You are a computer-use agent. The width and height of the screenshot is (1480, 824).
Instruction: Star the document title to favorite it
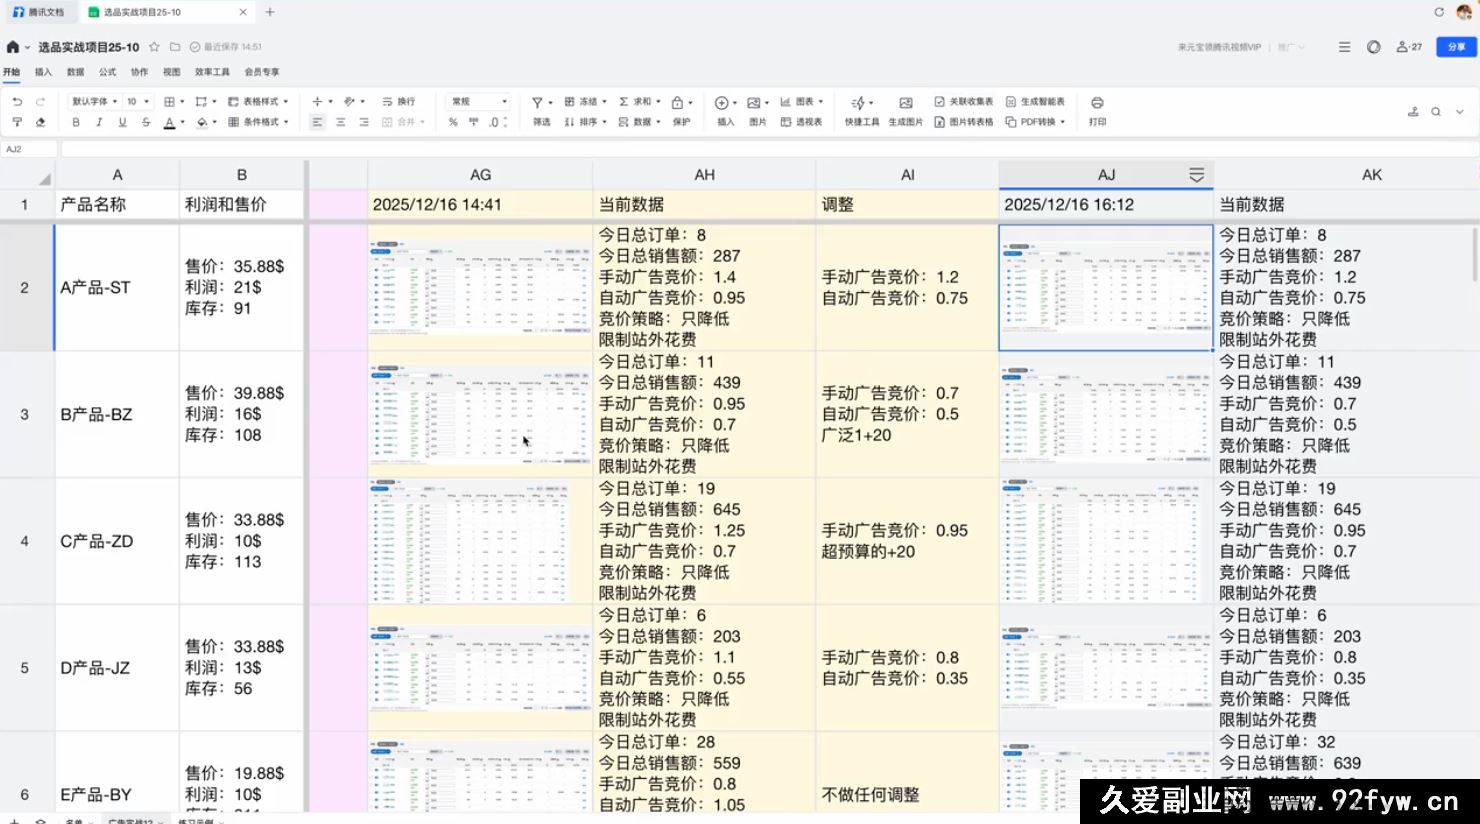[154, 46]
